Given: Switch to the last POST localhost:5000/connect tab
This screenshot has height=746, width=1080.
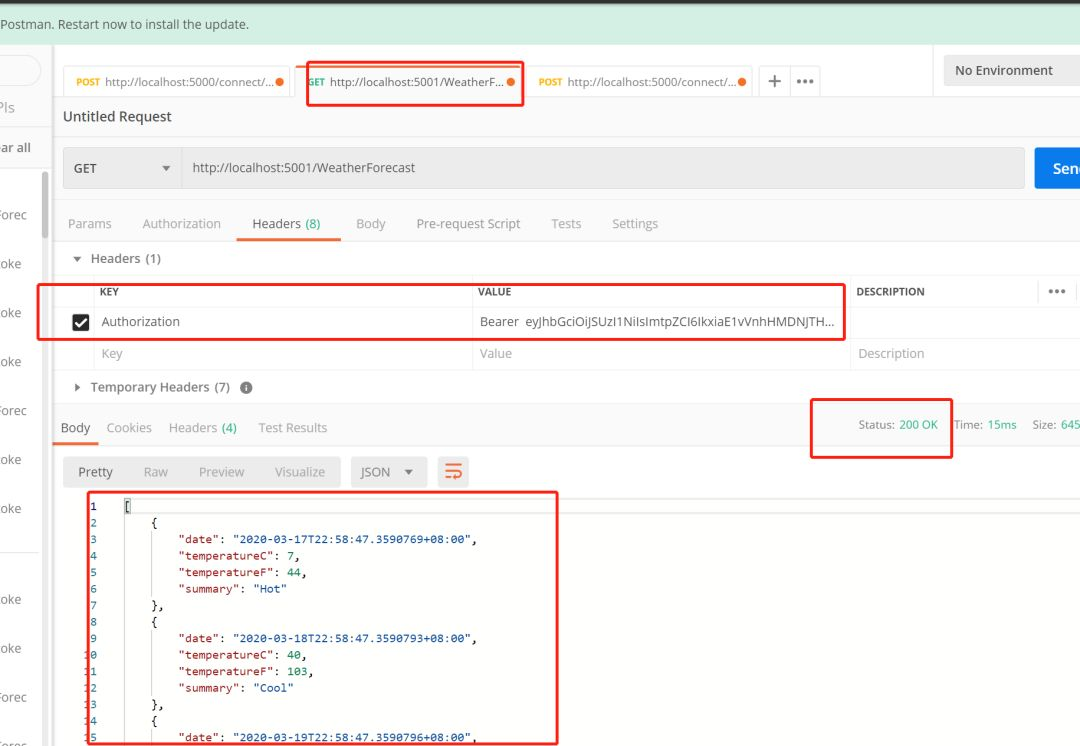Looking at the screenshot, I should pyautogui.click(x=642, y=82).
